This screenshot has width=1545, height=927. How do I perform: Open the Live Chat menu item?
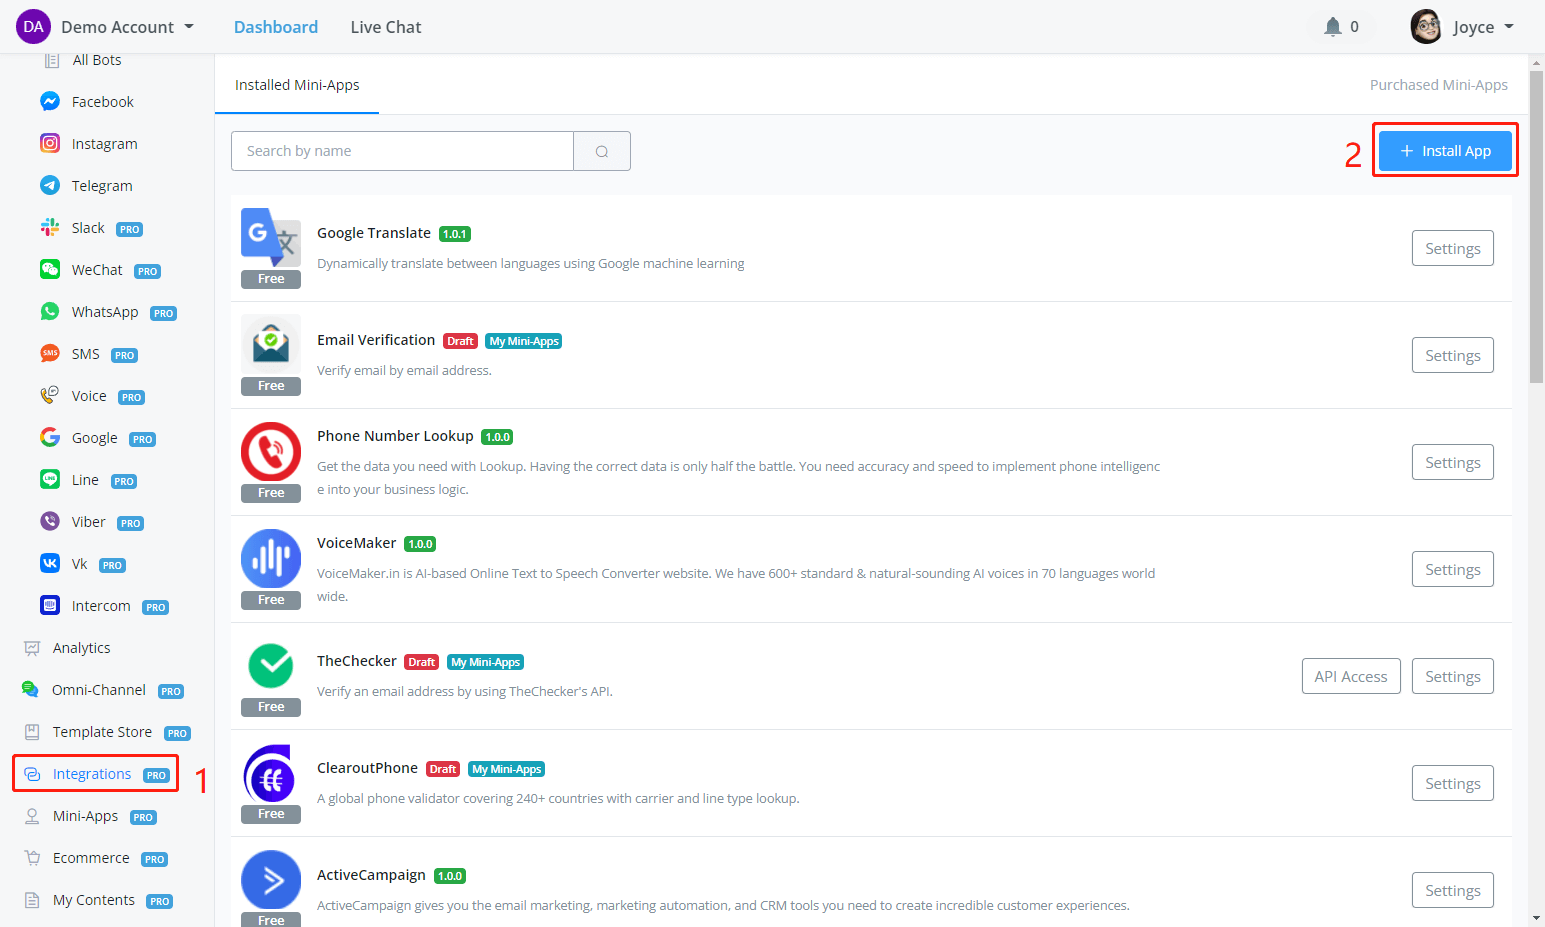pos(386,27)
